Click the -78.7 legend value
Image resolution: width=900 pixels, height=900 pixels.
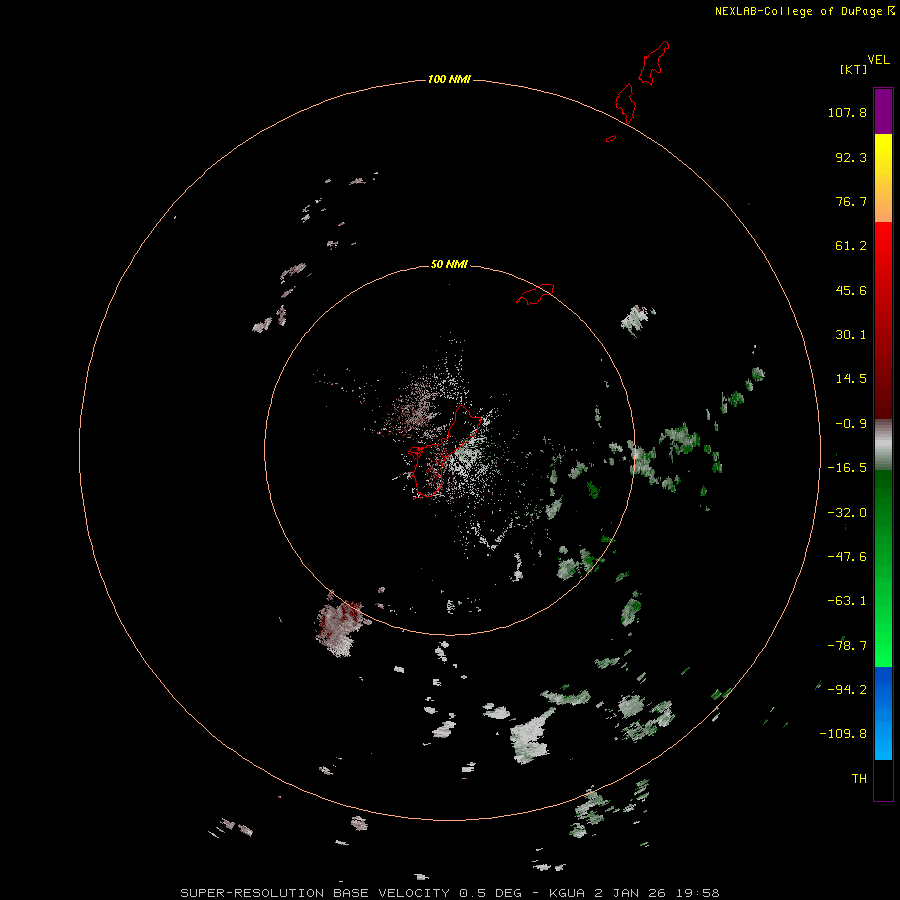click(847, 646)
